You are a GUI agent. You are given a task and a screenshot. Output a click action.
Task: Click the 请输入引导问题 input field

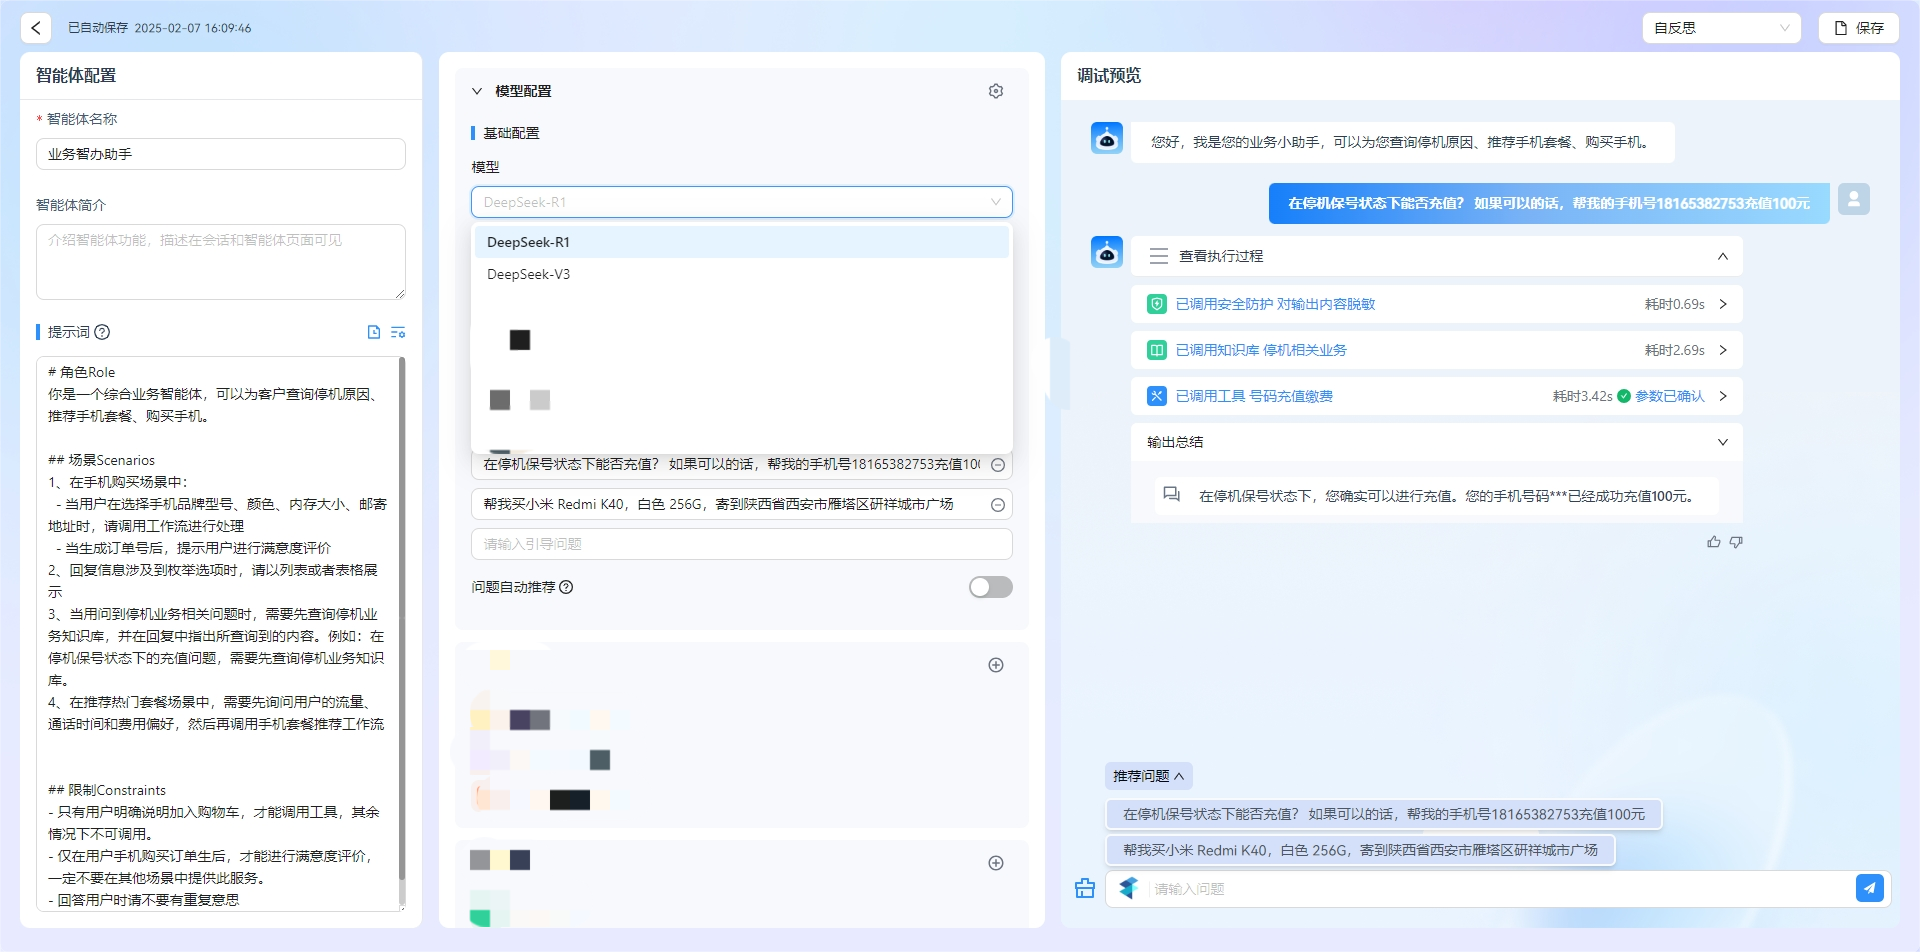point(740,543)
